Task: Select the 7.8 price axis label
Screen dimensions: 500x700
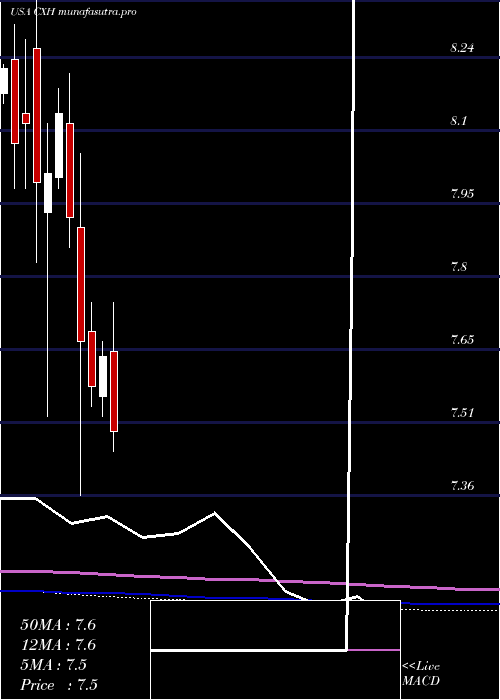Action: 460,267
